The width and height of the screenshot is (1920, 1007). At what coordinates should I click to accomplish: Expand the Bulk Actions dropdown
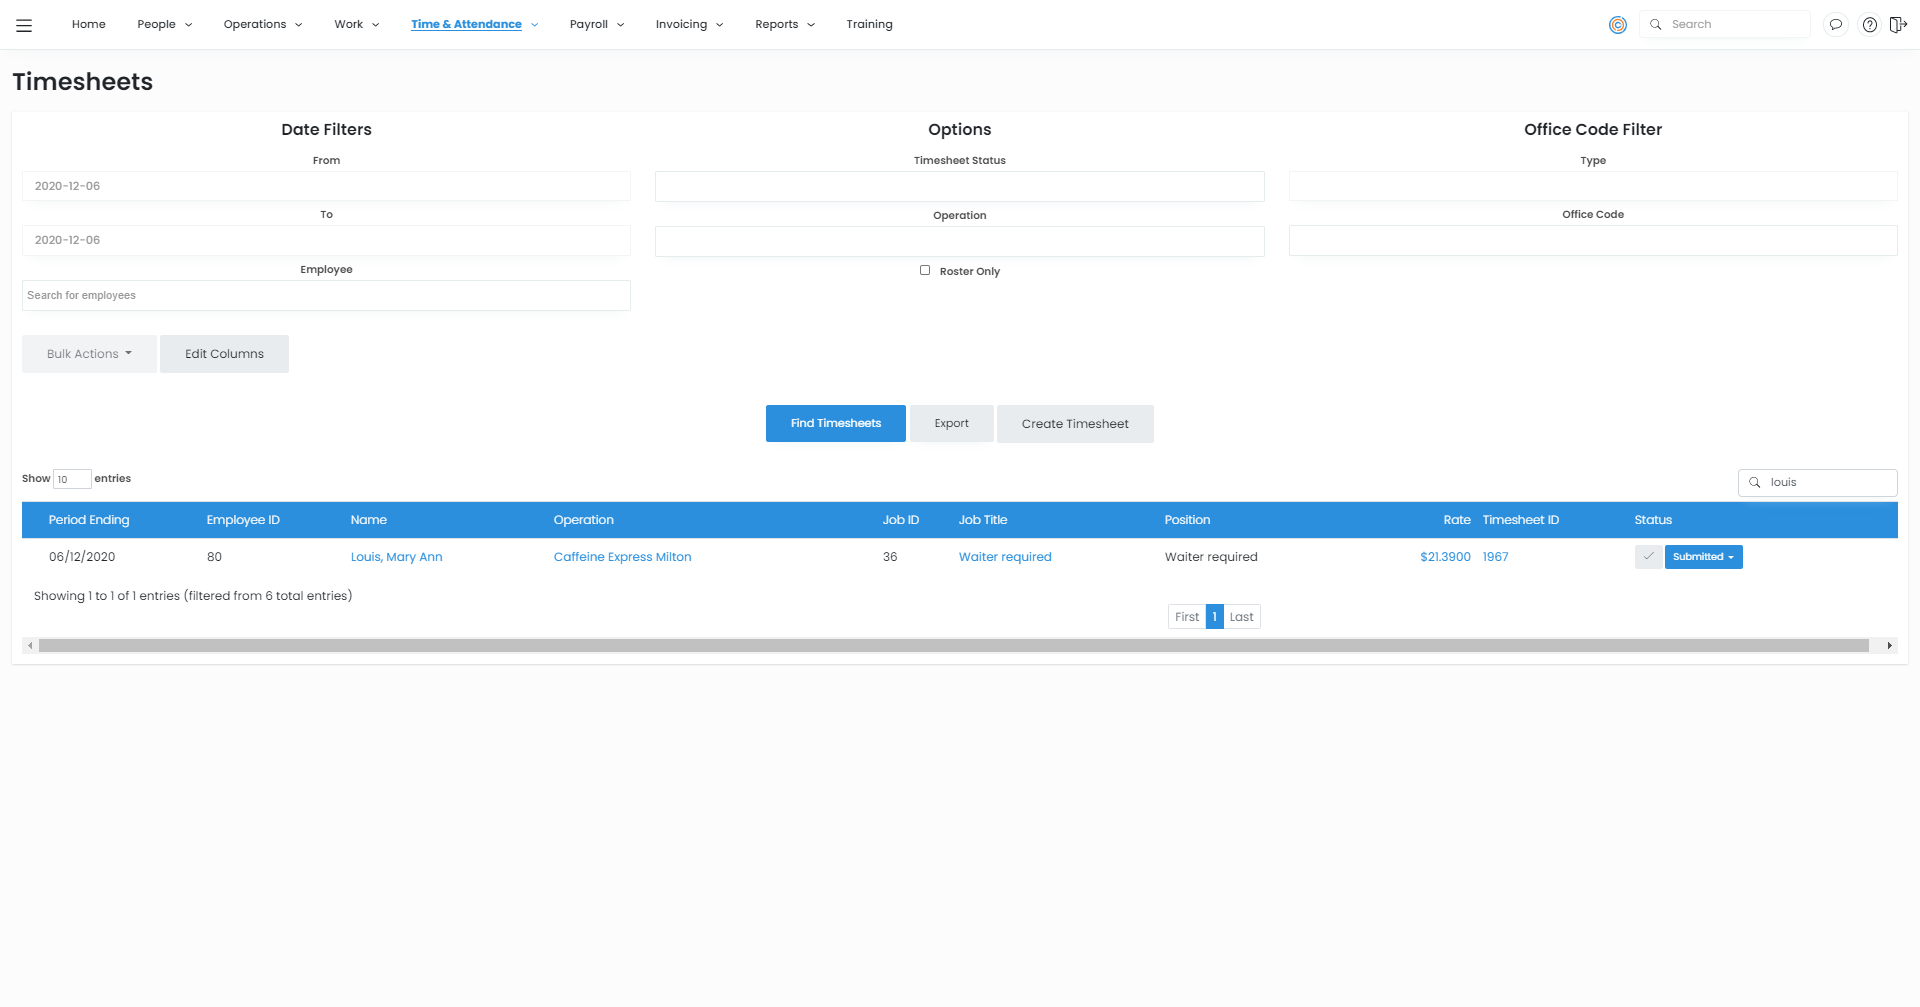pyautogui.click(x=89, y=354)
